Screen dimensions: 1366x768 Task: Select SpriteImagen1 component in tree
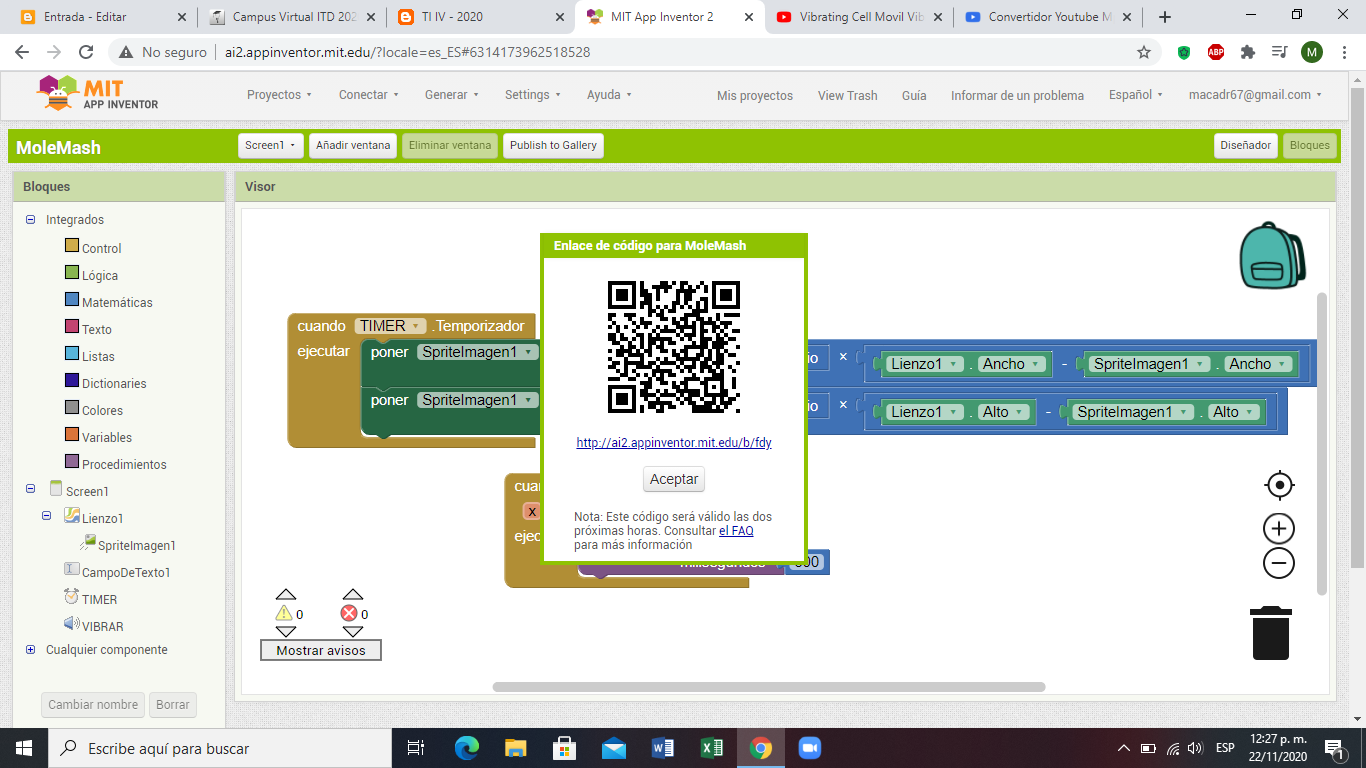tap(137, 545)
